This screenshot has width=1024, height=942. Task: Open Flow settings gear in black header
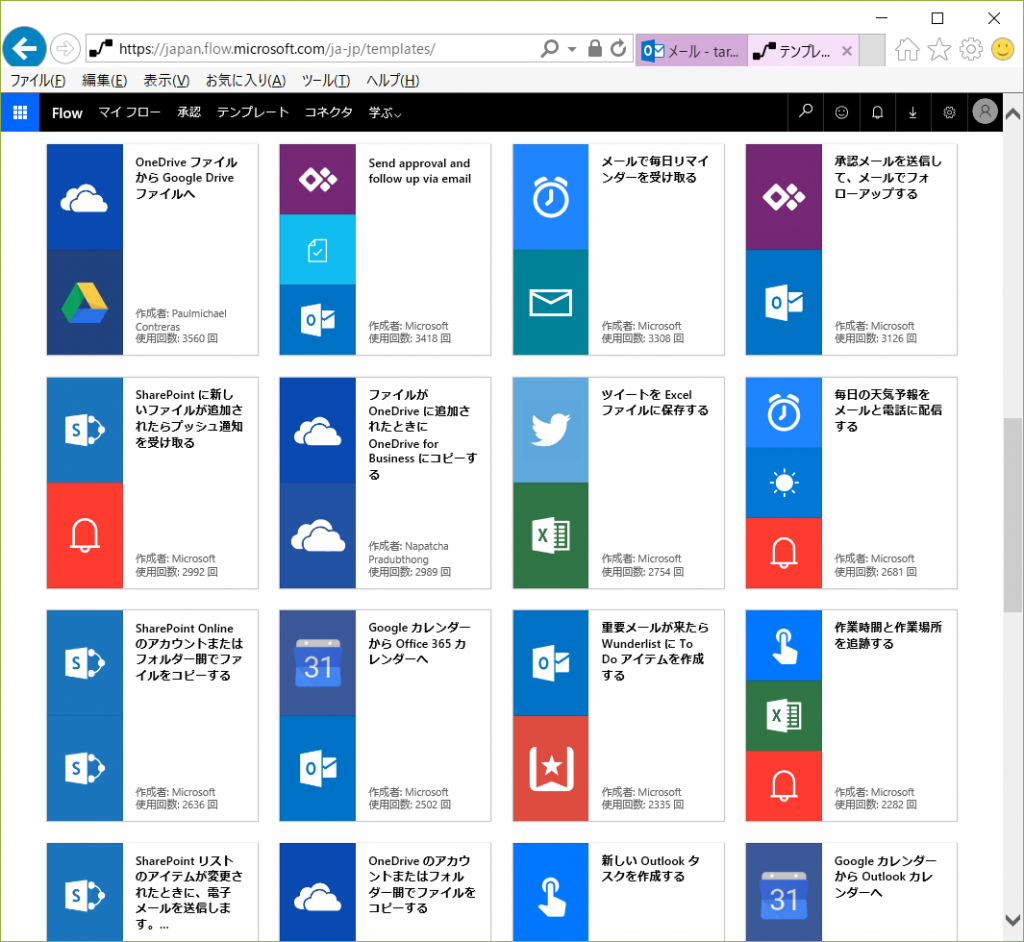coord(949,113)
